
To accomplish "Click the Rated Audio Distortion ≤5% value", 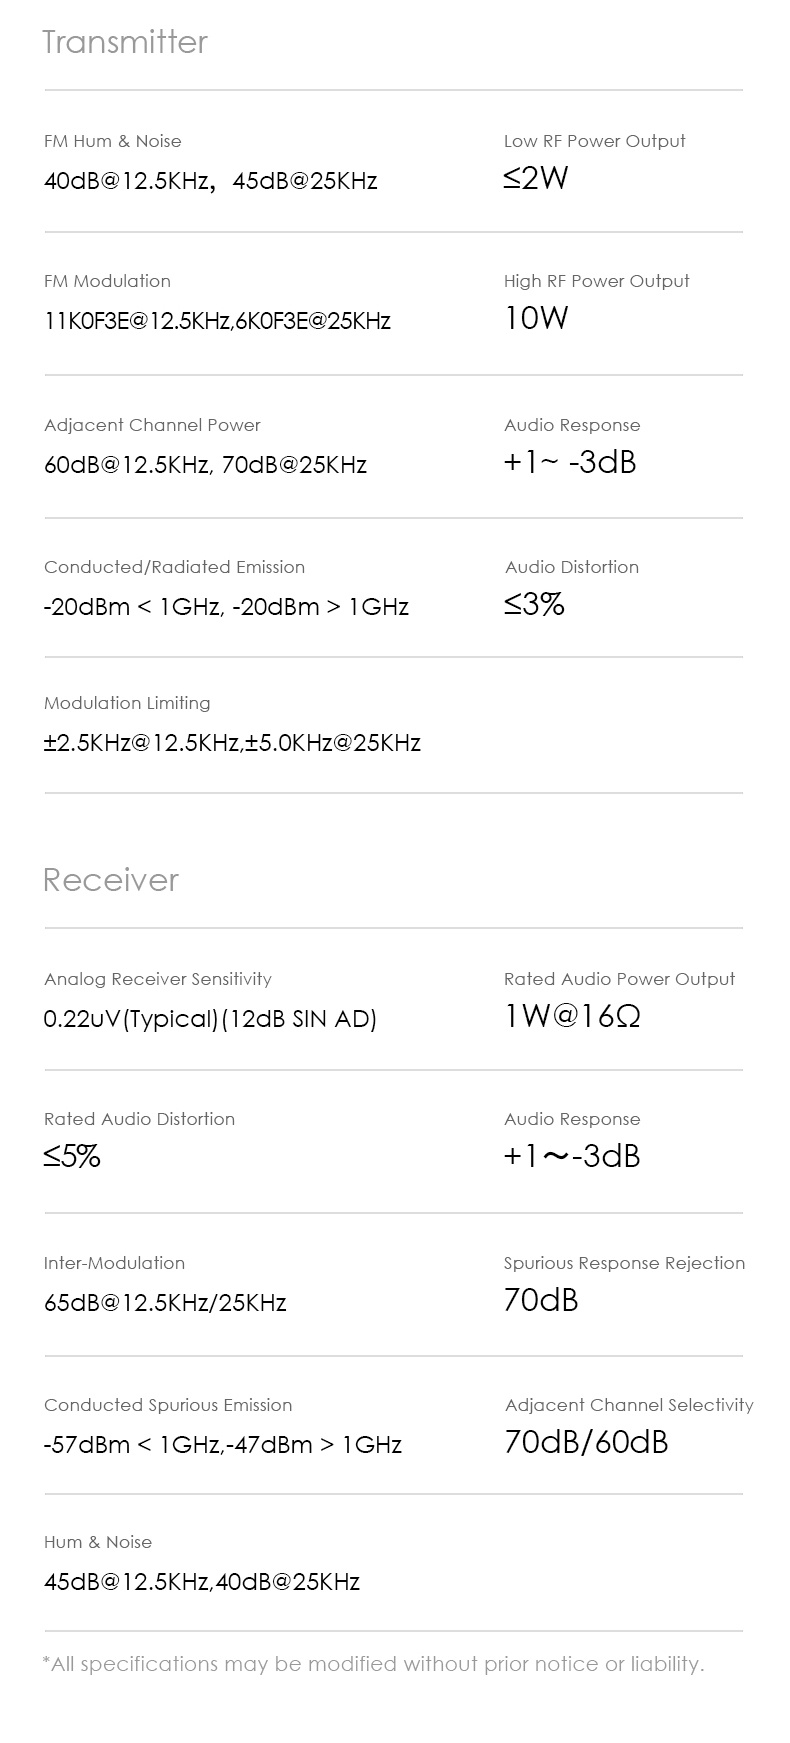I will tap(72, 1157).
